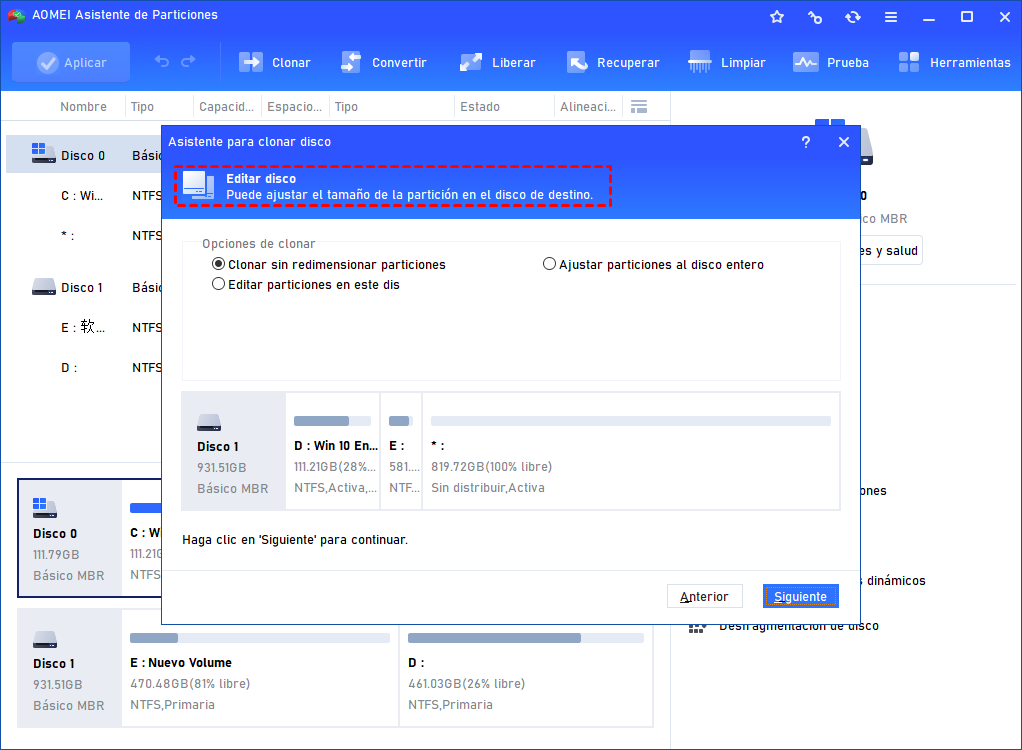Open the Prueba test tool
The image size is (1022, 750).
832,62
